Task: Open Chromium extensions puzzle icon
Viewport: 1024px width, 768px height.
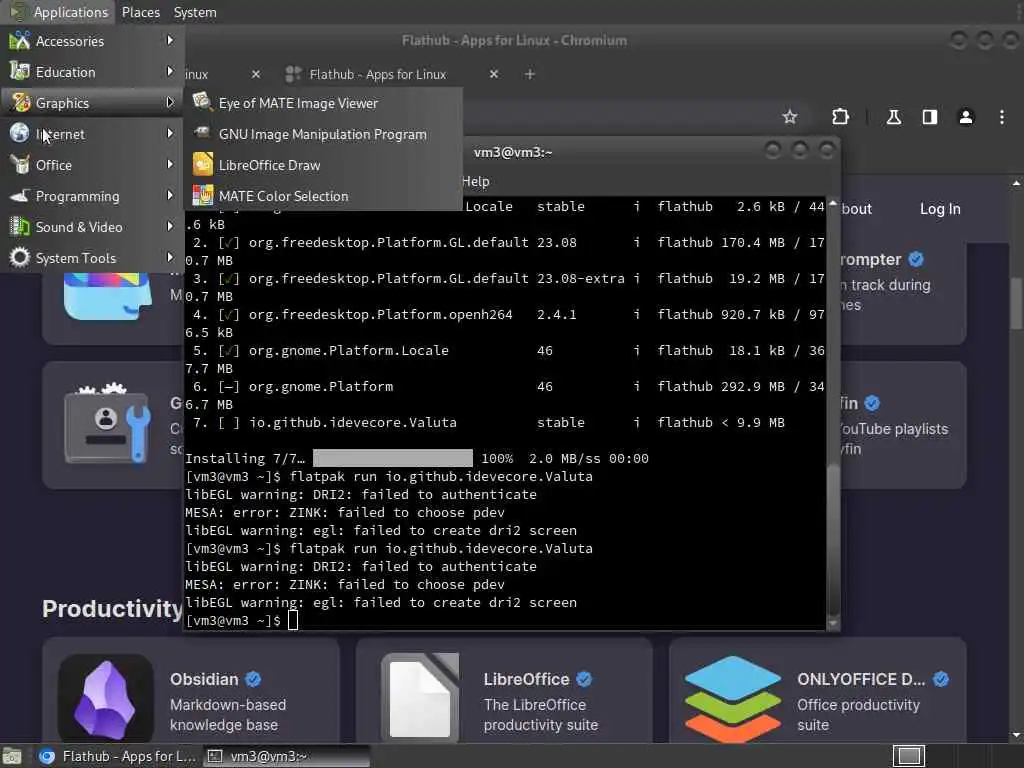Action: [x=840, y=117]
